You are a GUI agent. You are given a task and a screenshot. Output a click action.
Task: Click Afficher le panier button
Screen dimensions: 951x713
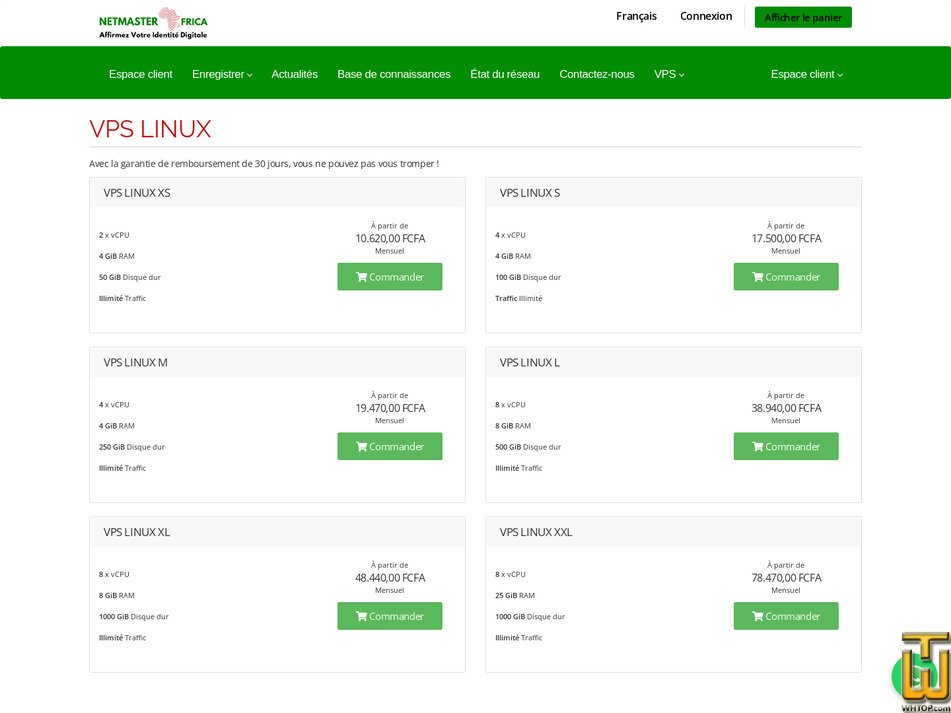point(803,18)
